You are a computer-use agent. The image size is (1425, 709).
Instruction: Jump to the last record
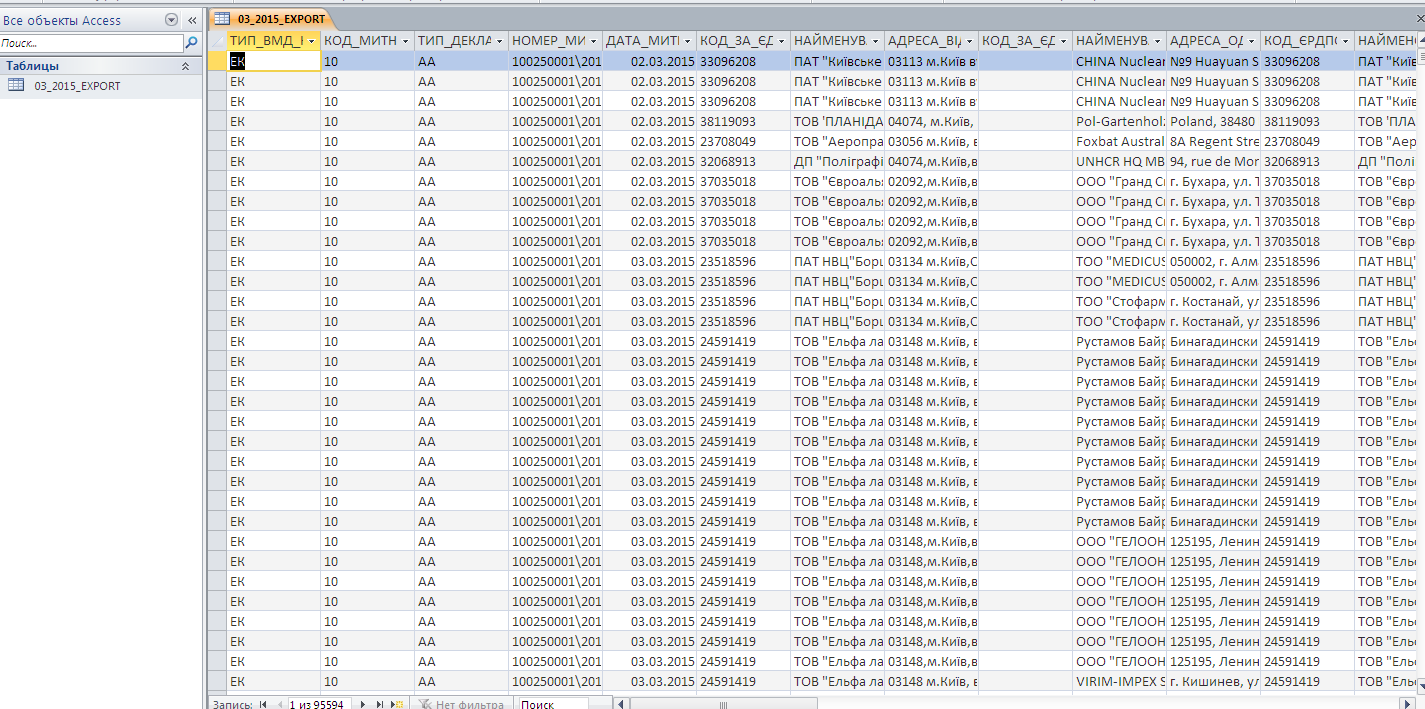tap(380, 704)
